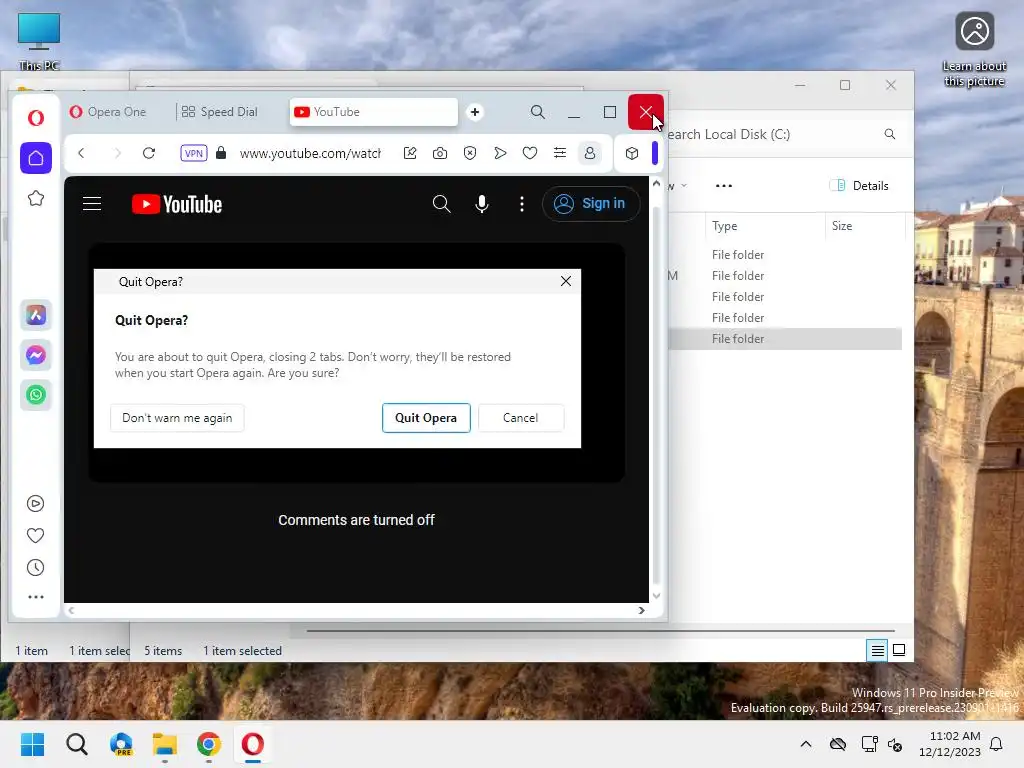Open the extensions cube icon
The height and width of the screenshot is (768, 1024).
point(632,153)
